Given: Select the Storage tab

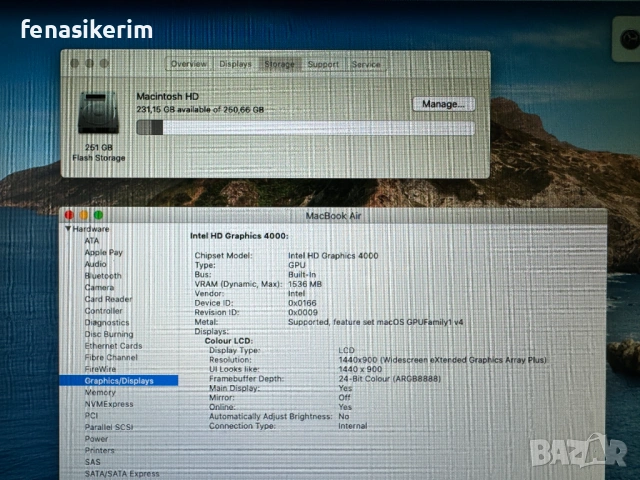Looking at the screenshot, I should tap(280, 64).
